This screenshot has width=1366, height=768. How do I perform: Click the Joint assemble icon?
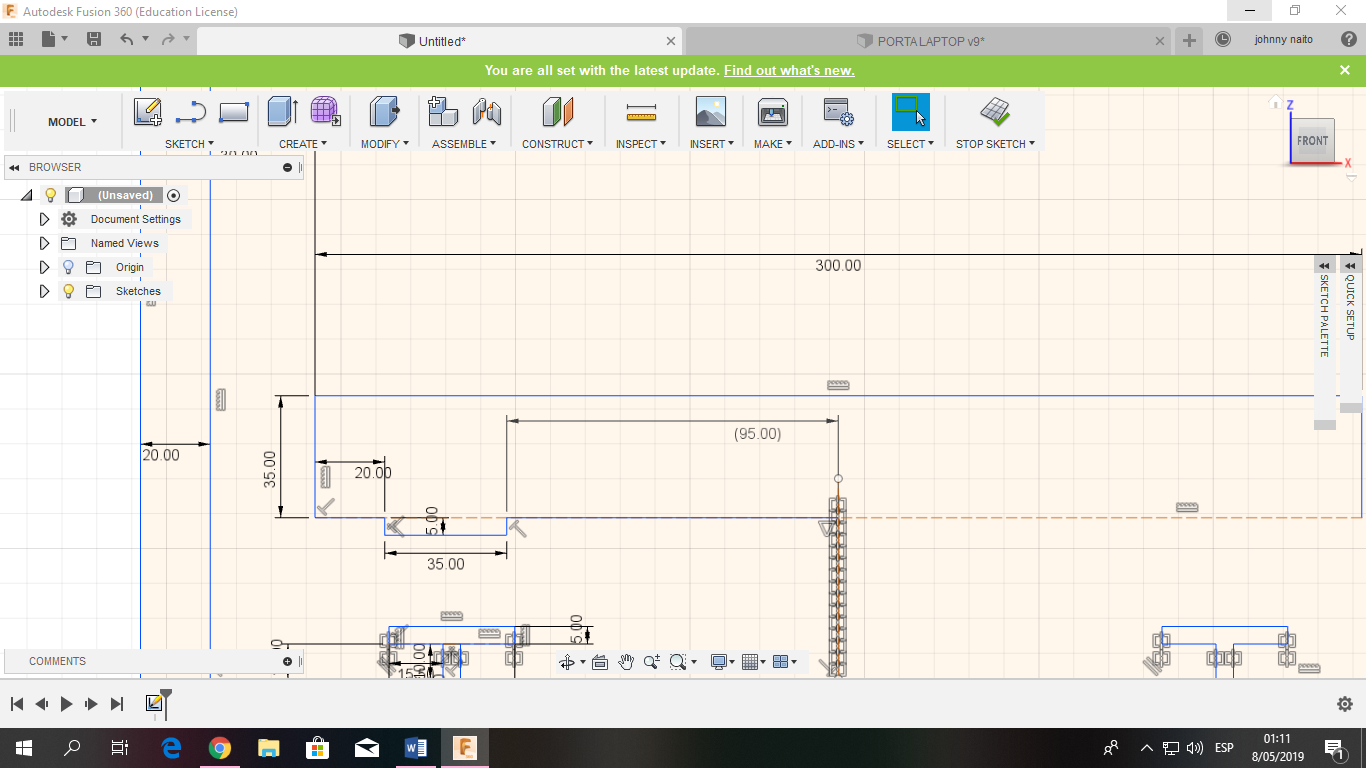tap(487, 111)
